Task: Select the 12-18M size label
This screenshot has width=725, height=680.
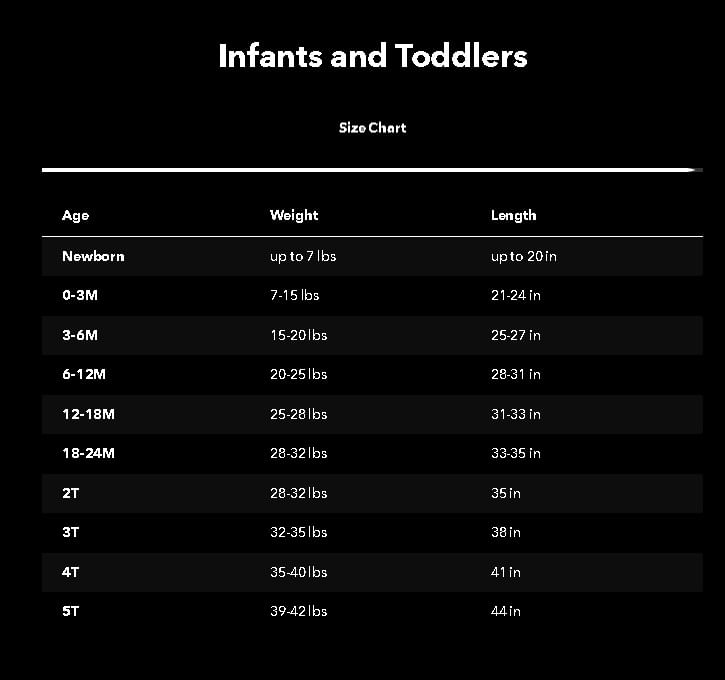Action: pyautogui.click(x=88, y=414)
